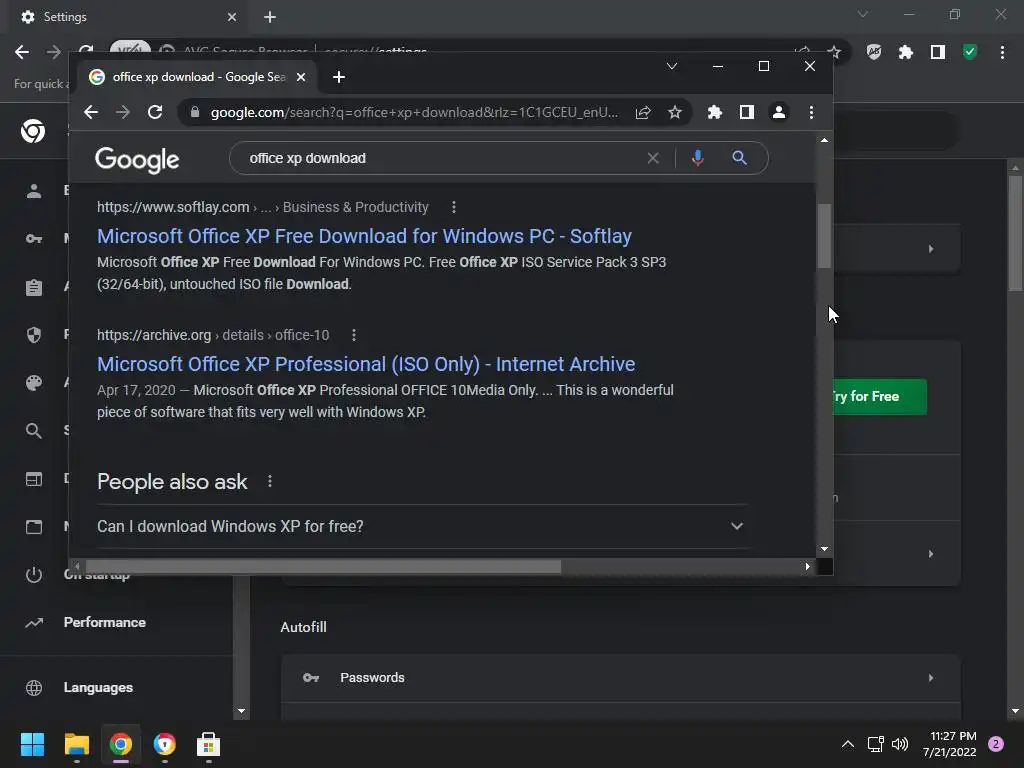Open Extensions puzzle icon in Google window
Image resolution: width=1024 pixels, height=768 pixels.
click(714, 112)
